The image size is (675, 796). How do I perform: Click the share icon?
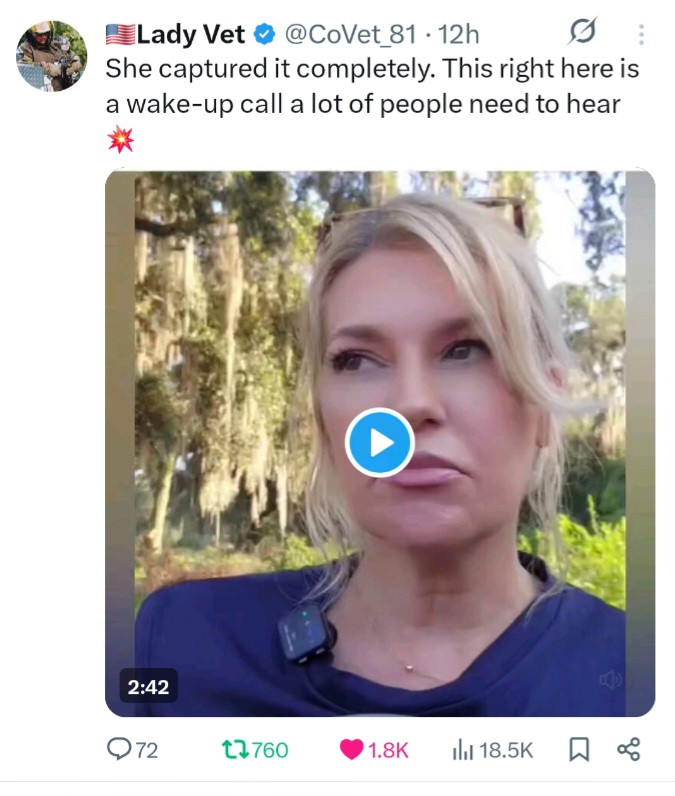(629, 749)
